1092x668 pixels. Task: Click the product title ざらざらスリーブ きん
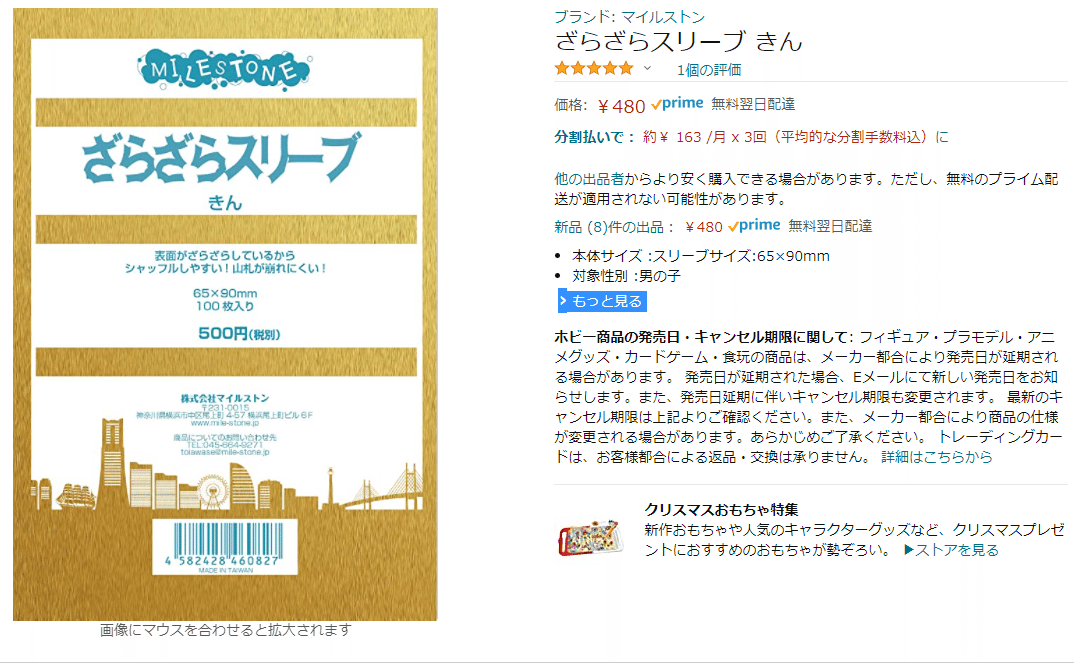pos(678,42)
